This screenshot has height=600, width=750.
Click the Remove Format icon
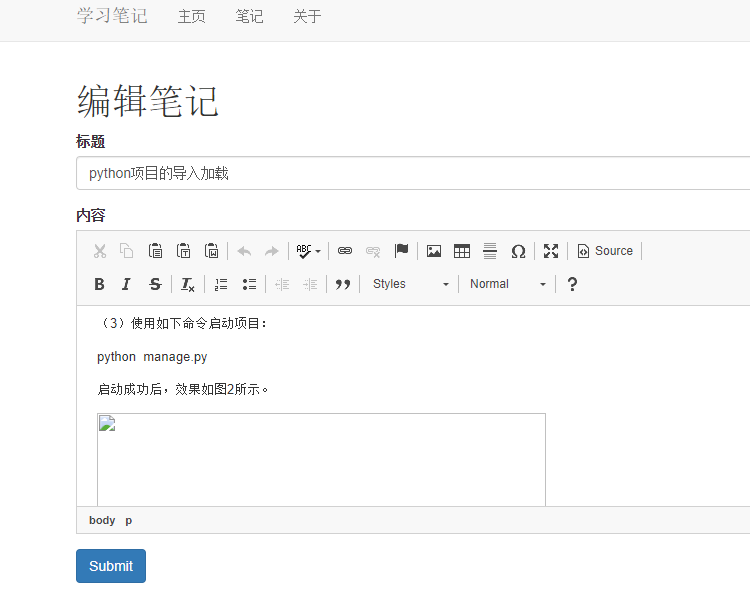[x=187, y=284]
